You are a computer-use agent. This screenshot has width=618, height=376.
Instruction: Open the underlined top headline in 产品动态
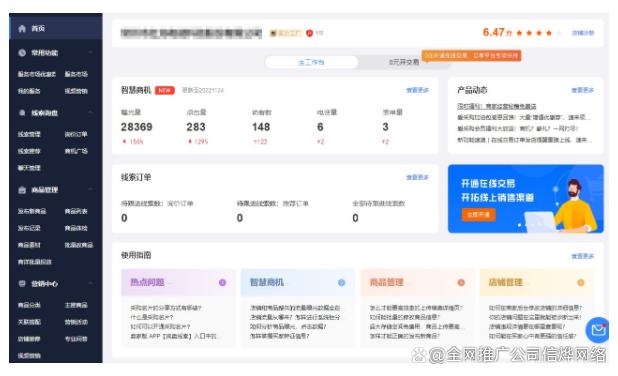point(497,106)
